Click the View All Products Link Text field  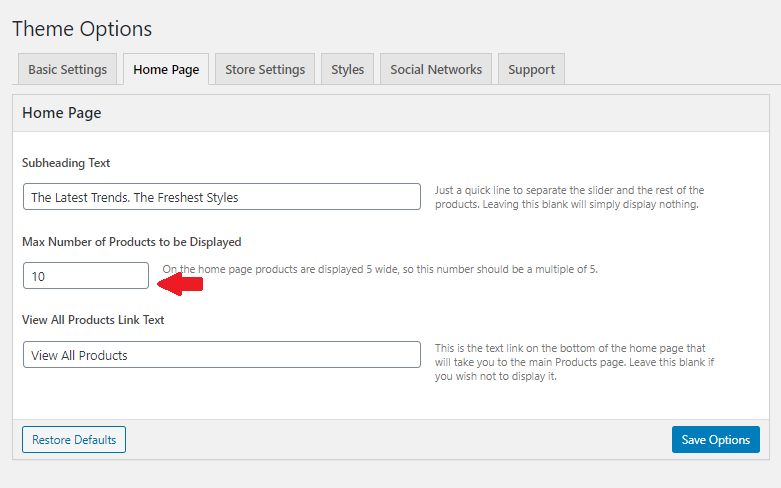[222, 355]
